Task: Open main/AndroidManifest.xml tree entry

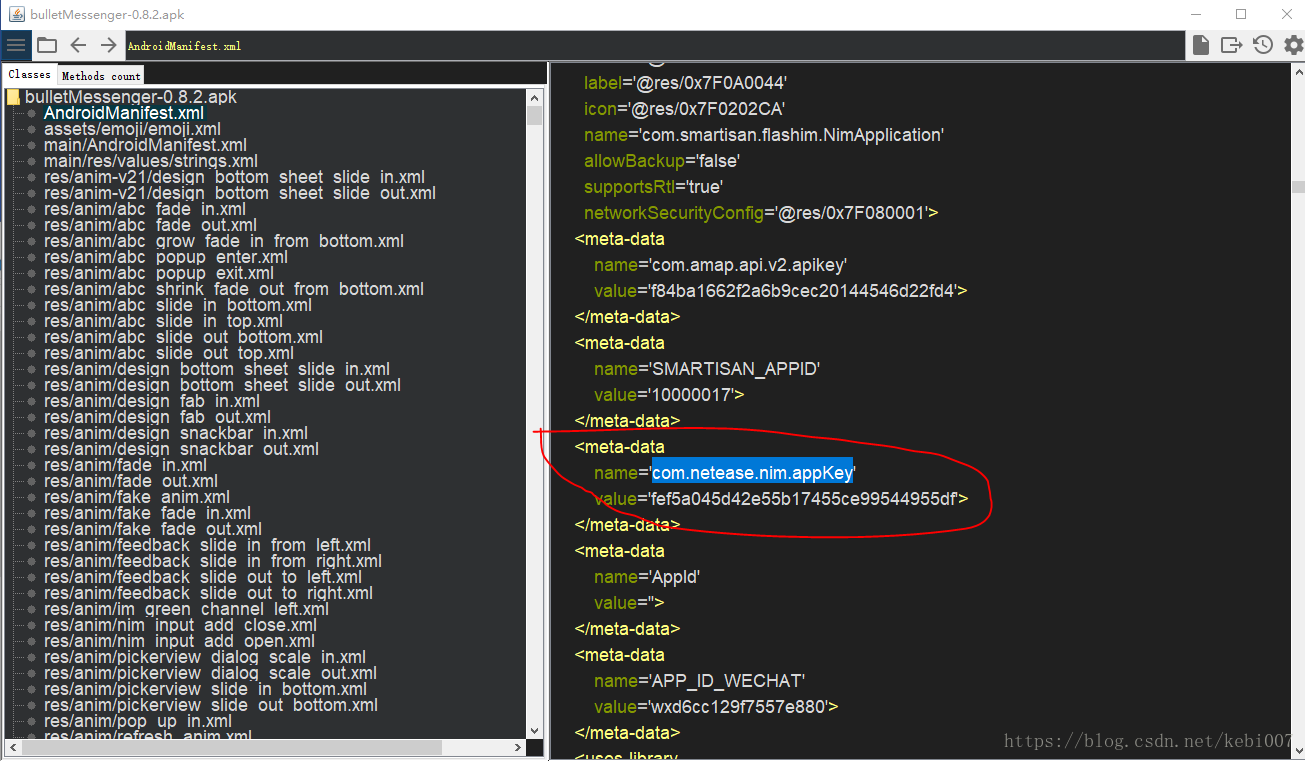Action: [x=145, y=145]
